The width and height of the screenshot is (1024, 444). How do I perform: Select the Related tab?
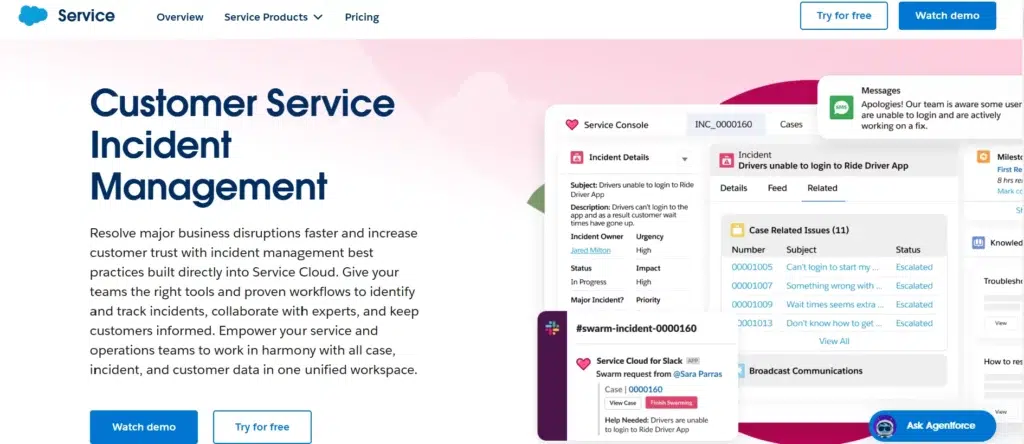pyautogui.click(x=822, y=188)
